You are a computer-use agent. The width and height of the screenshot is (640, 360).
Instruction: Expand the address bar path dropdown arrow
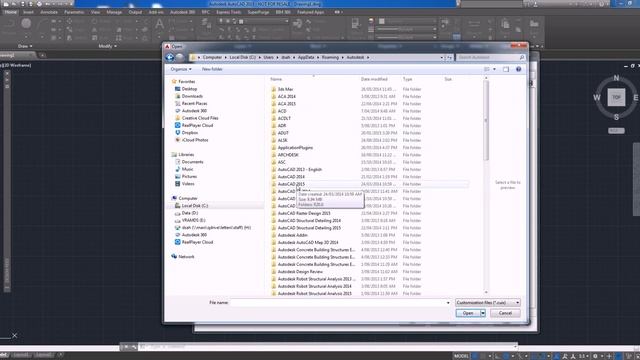pos(442,58)
